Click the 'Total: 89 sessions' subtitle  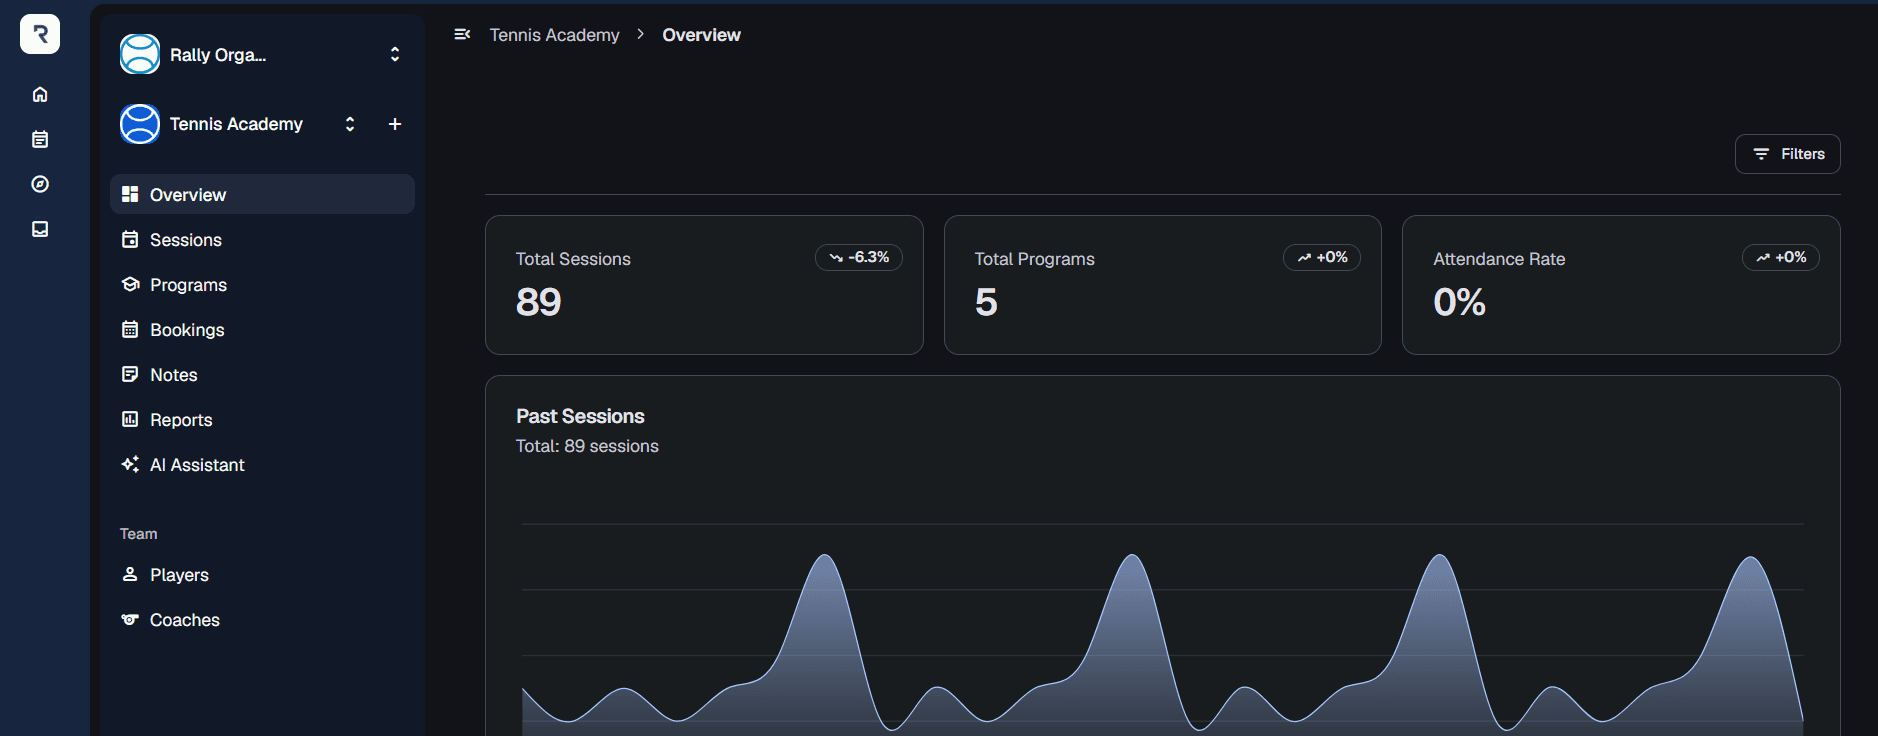[587, 446]
